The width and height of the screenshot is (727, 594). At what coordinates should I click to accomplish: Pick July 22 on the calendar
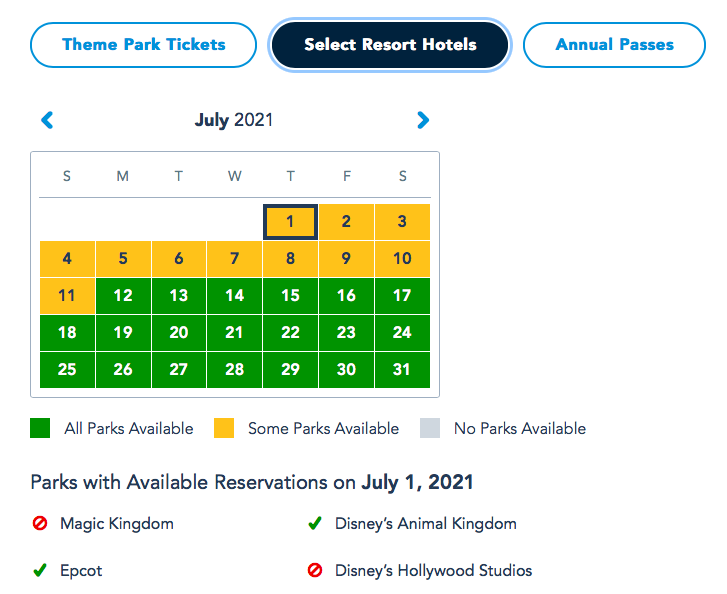point(290,333)
